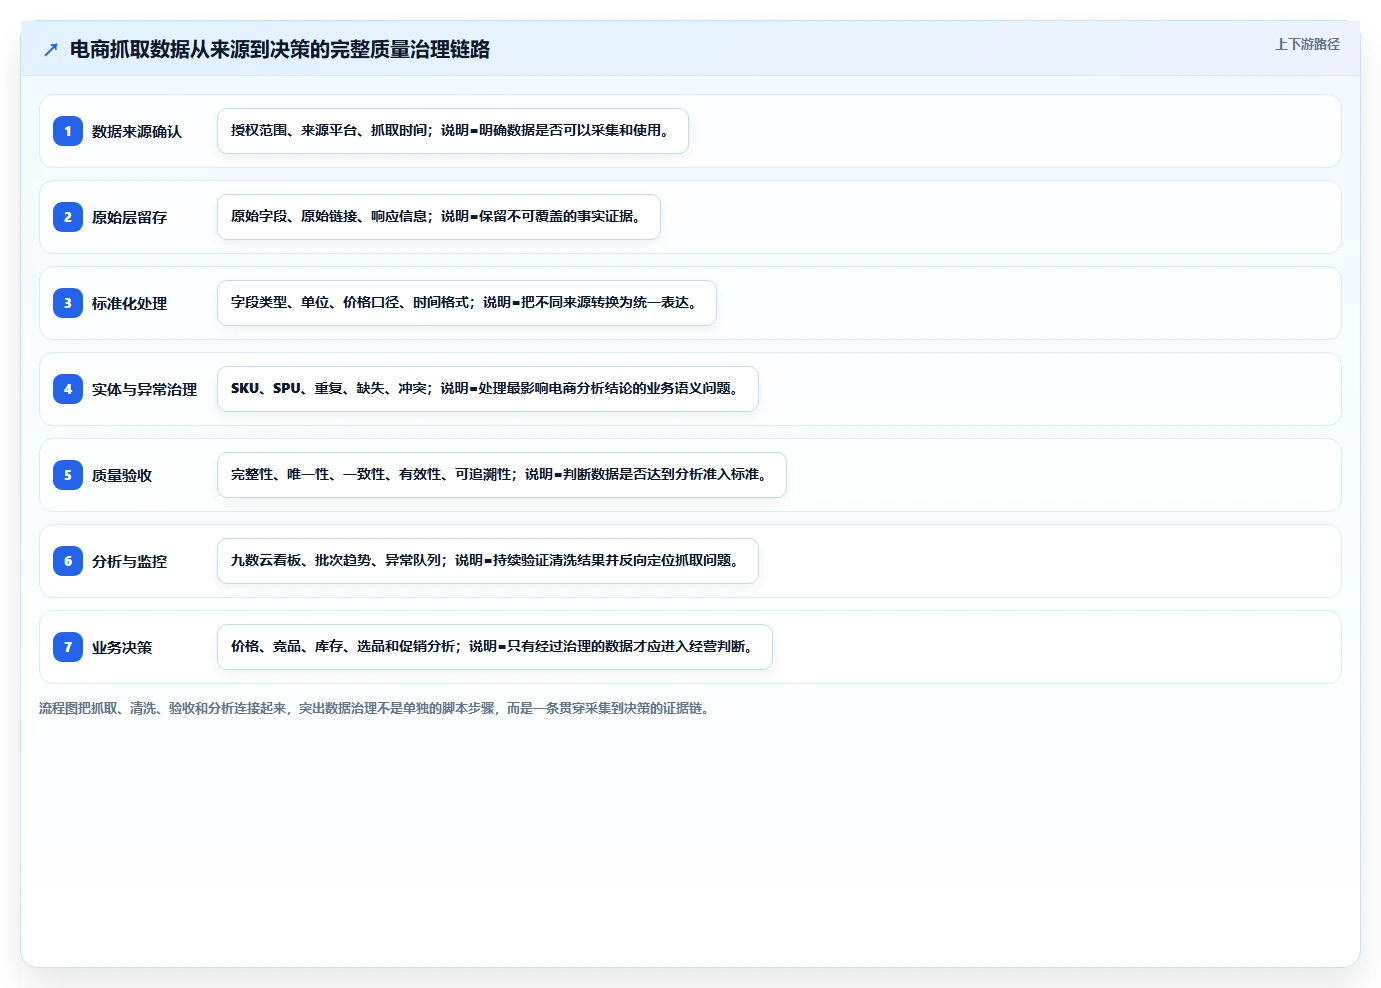This screenshot has height=988, width=1381.
Task: Click the description box starting 原始字段、原始链接
Action: (x=439, y=217)
